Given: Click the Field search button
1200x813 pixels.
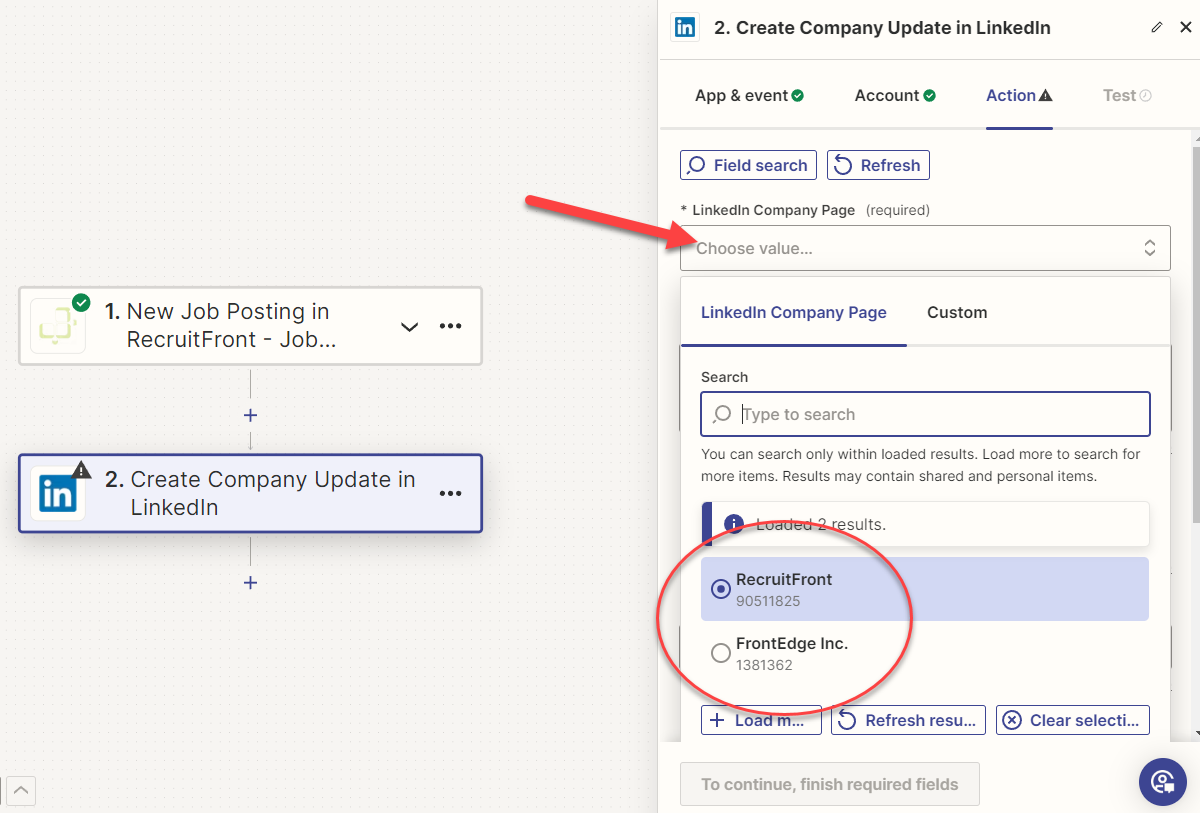Looking at the screenshot, I should pos(748,165).
